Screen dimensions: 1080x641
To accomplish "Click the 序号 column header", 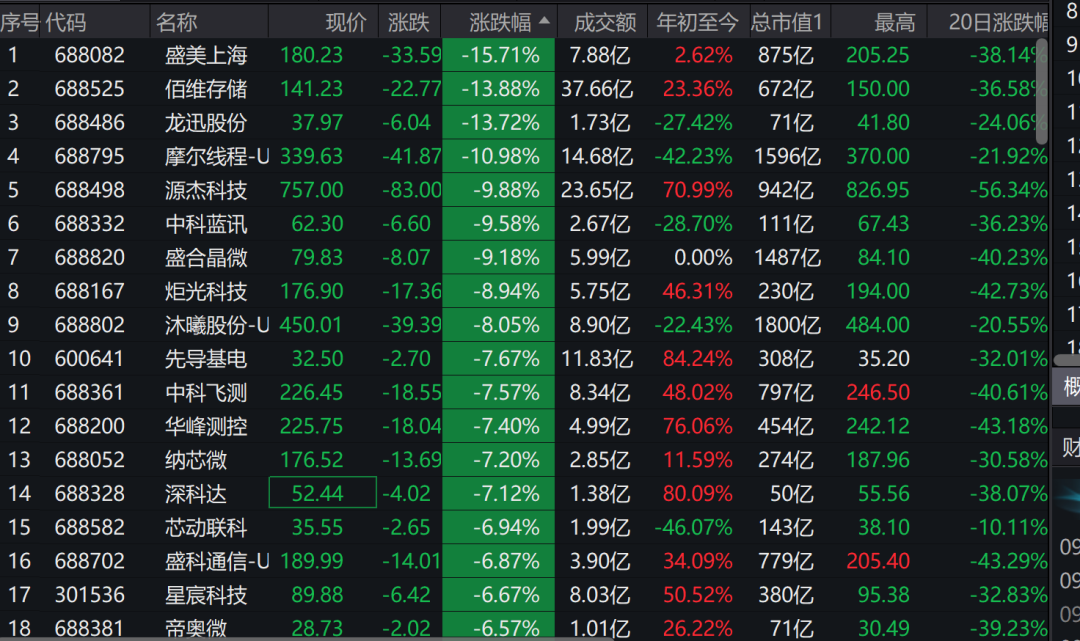I will click(x=20, y=23).
